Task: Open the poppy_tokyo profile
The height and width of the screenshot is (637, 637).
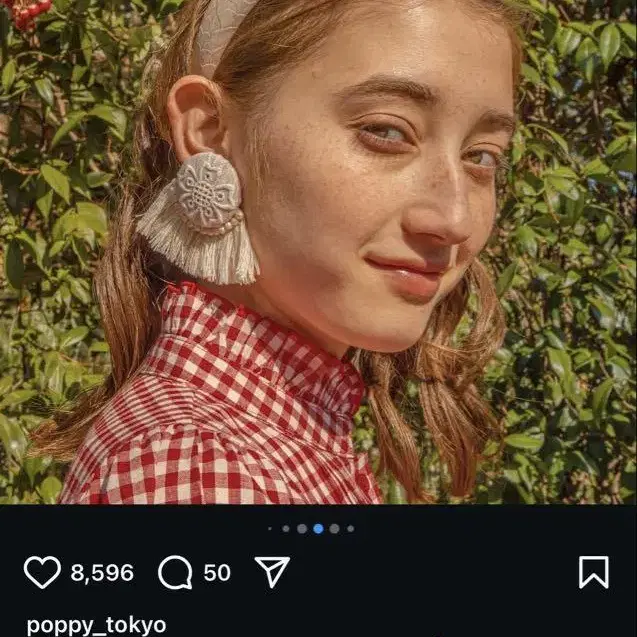Action: (96, 626)
